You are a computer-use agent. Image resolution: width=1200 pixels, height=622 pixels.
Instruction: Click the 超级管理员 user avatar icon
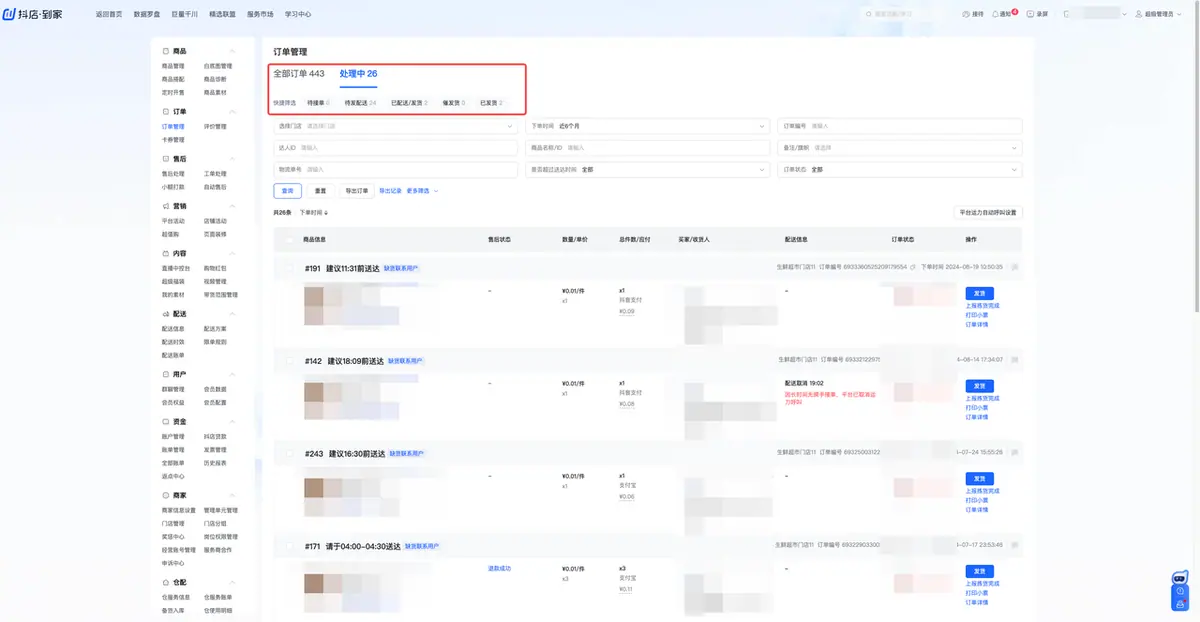[x=1138, y=14]
